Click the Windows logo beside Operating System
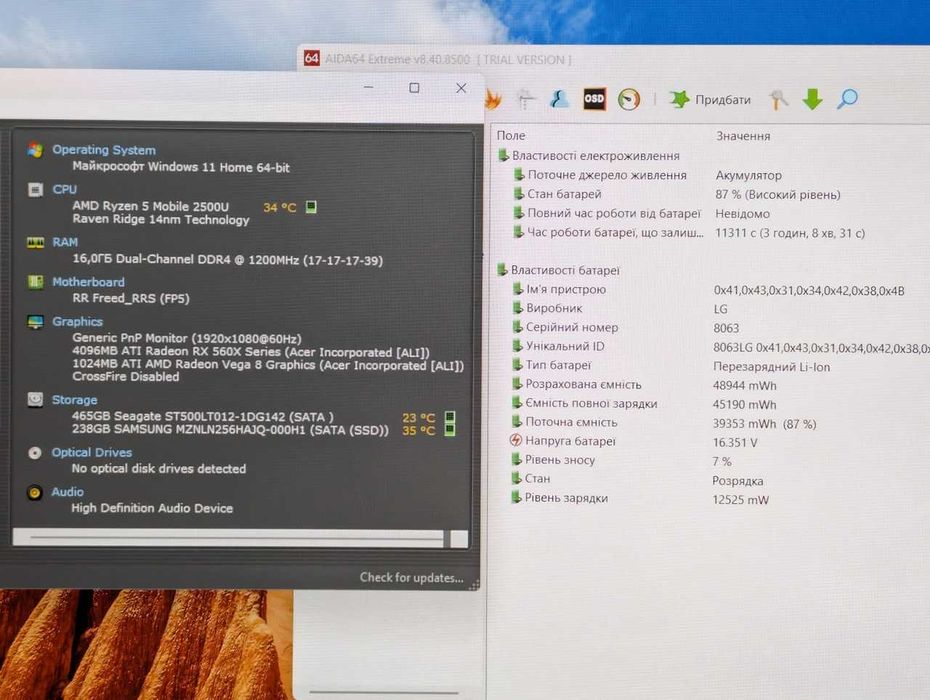The width and height of the screenshot is (930, 700). pos(35,150)
